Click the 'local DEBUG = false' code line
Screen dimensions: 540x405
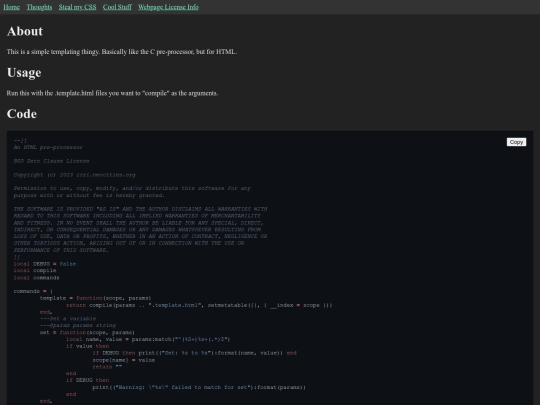pos(45,264)
